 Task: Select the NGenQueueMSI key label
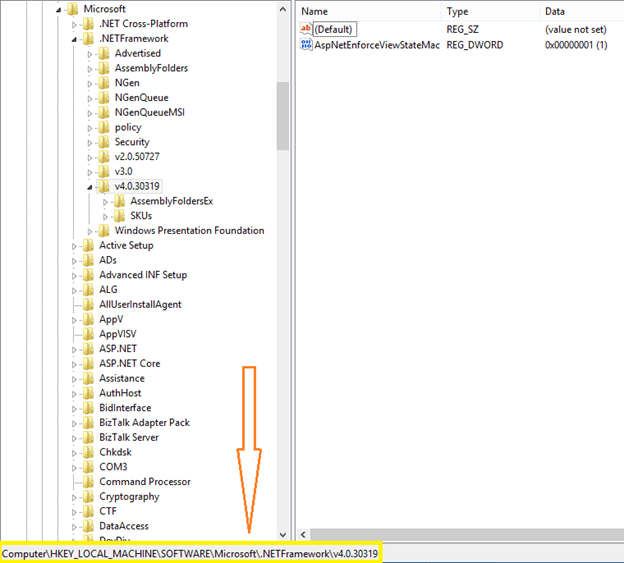[x=150, y=113]
